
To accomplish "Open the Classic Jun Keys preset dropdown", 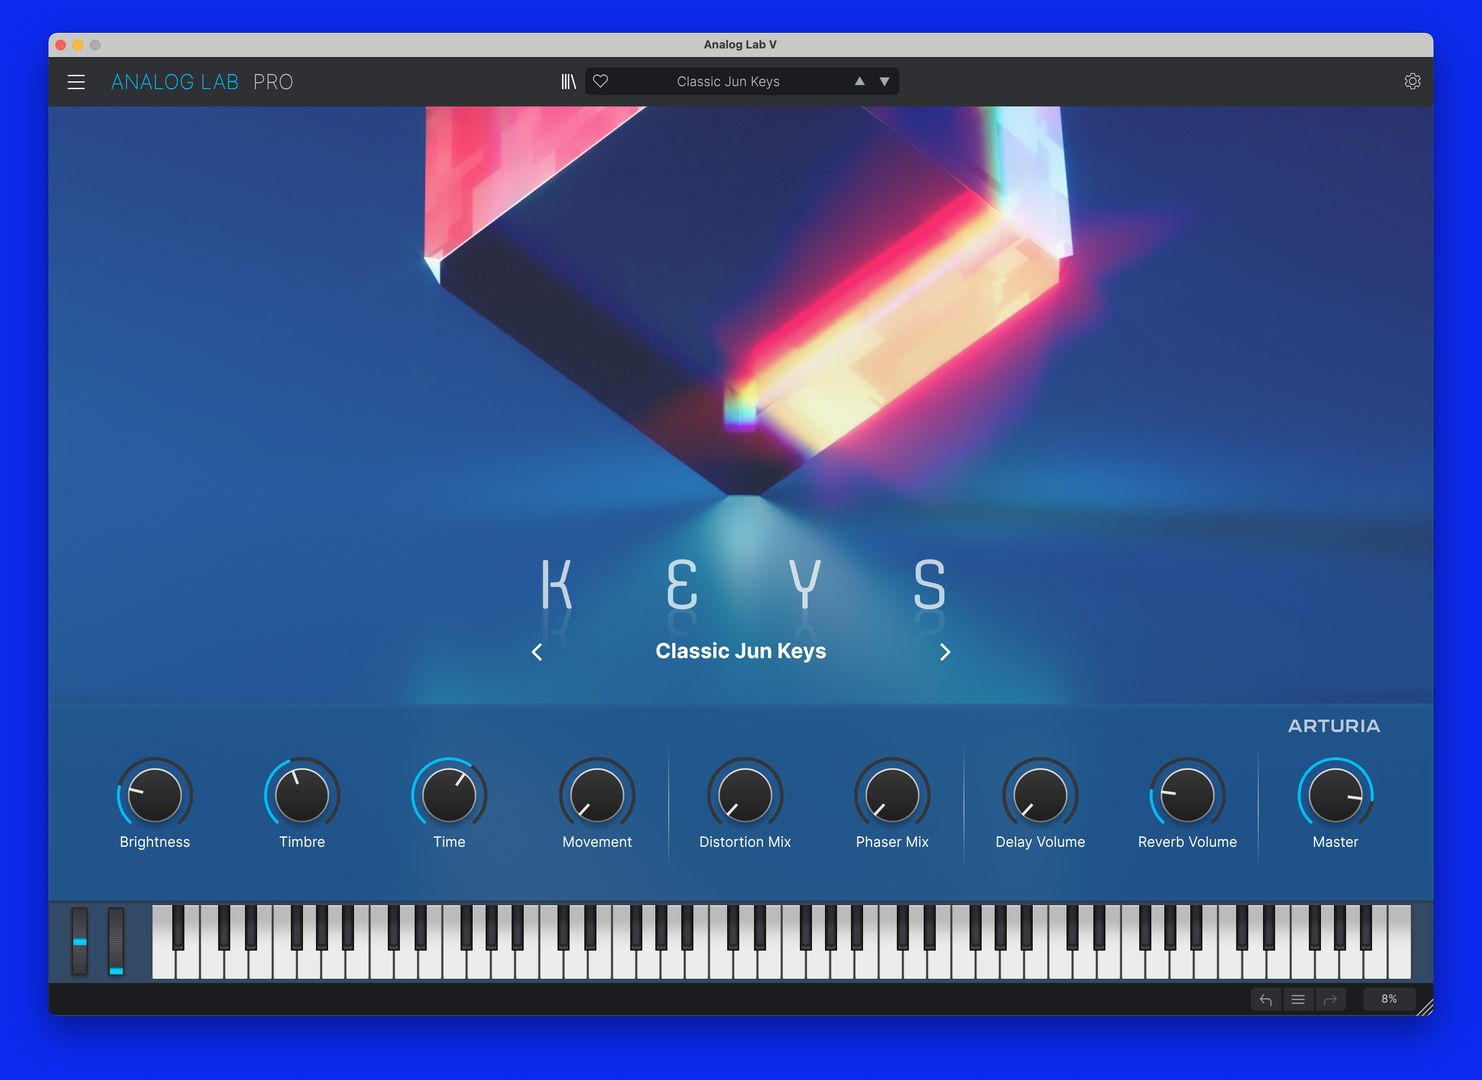I will (730, 81).
